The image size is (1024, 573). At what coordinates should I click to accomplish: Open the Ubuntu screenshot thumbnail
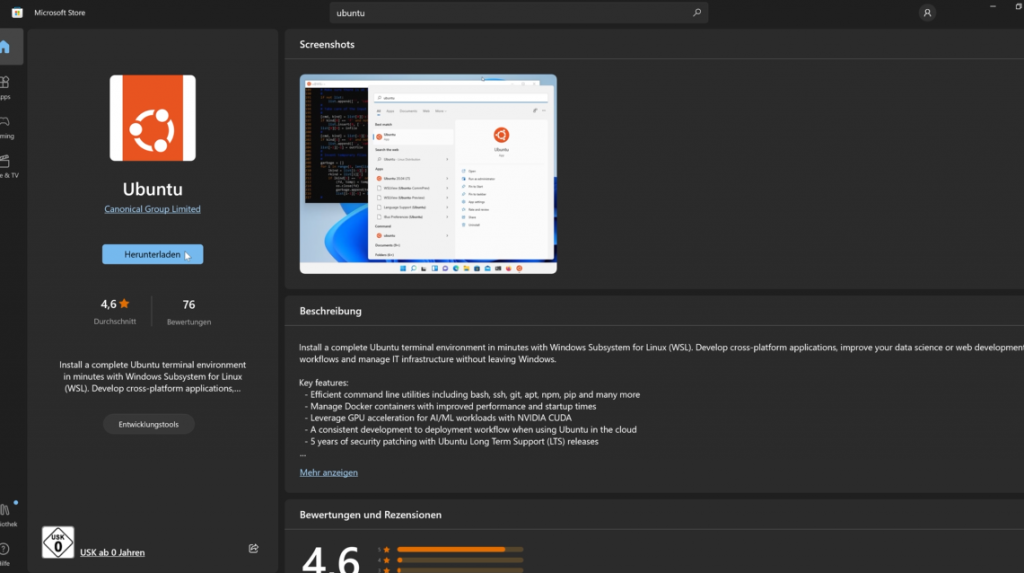tap(428, 174)
